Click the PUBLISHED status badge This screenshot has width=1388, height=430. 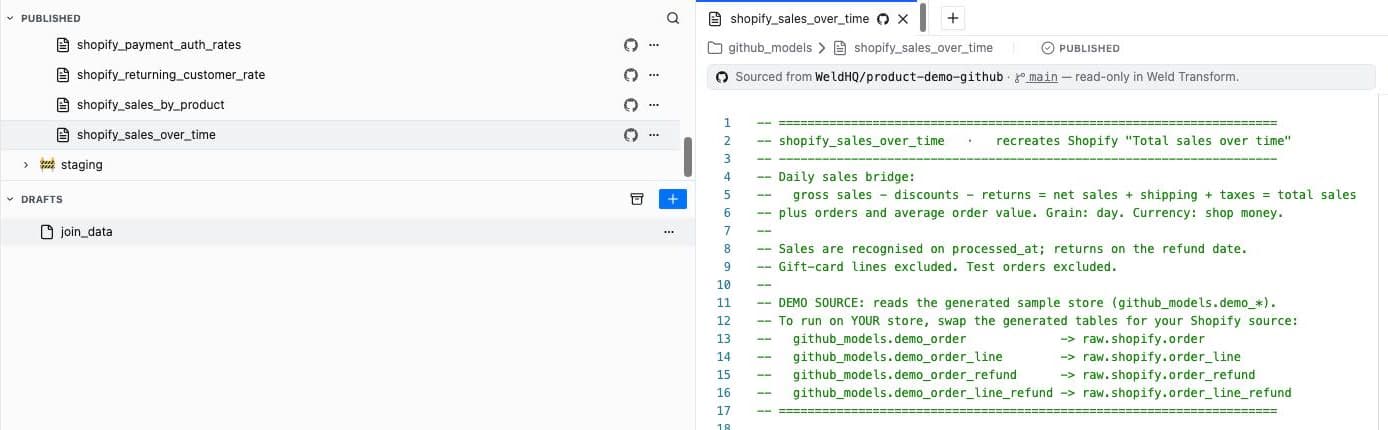pos(1080,48)
